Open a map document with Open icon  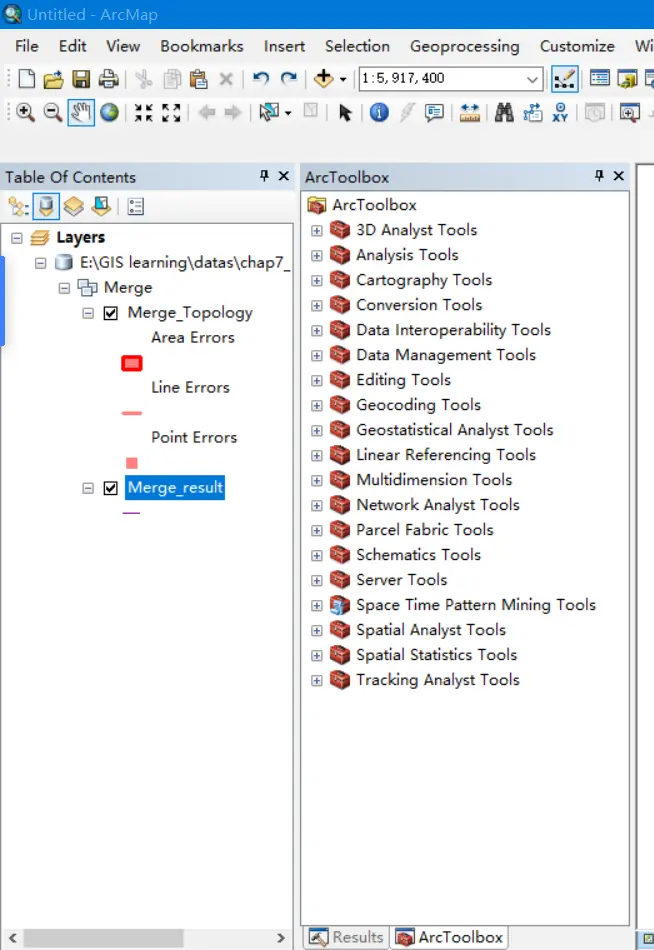point(53,79)
